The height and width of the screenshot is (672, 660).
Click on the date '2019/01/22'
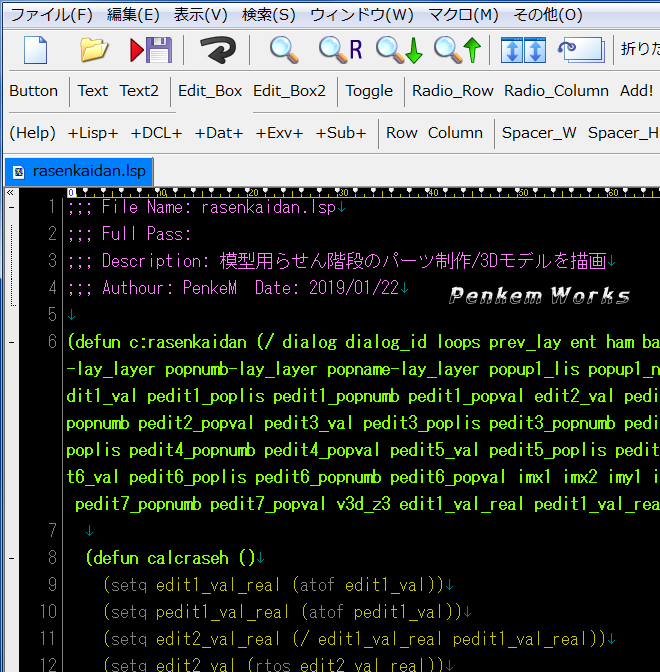click(354, 288)
